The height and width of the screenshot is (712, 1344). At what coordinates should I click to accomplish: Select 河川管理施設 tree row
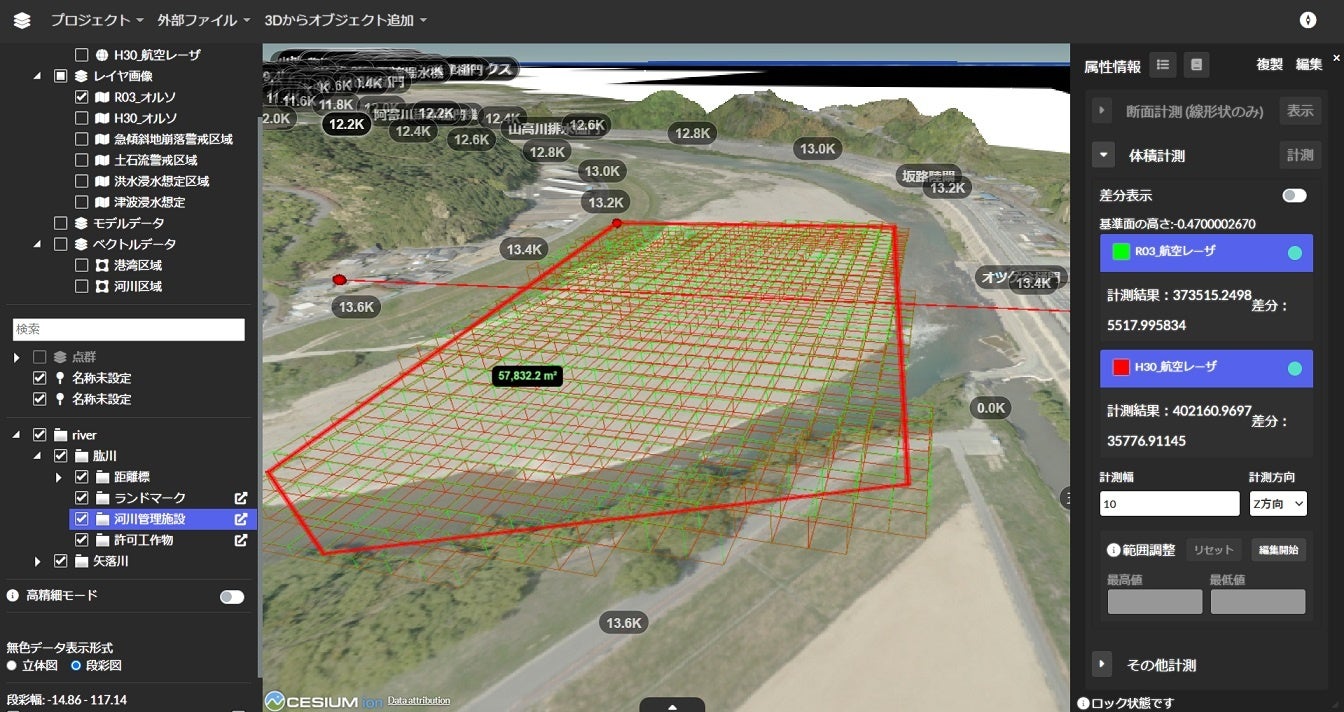click(x=163, y=519)
